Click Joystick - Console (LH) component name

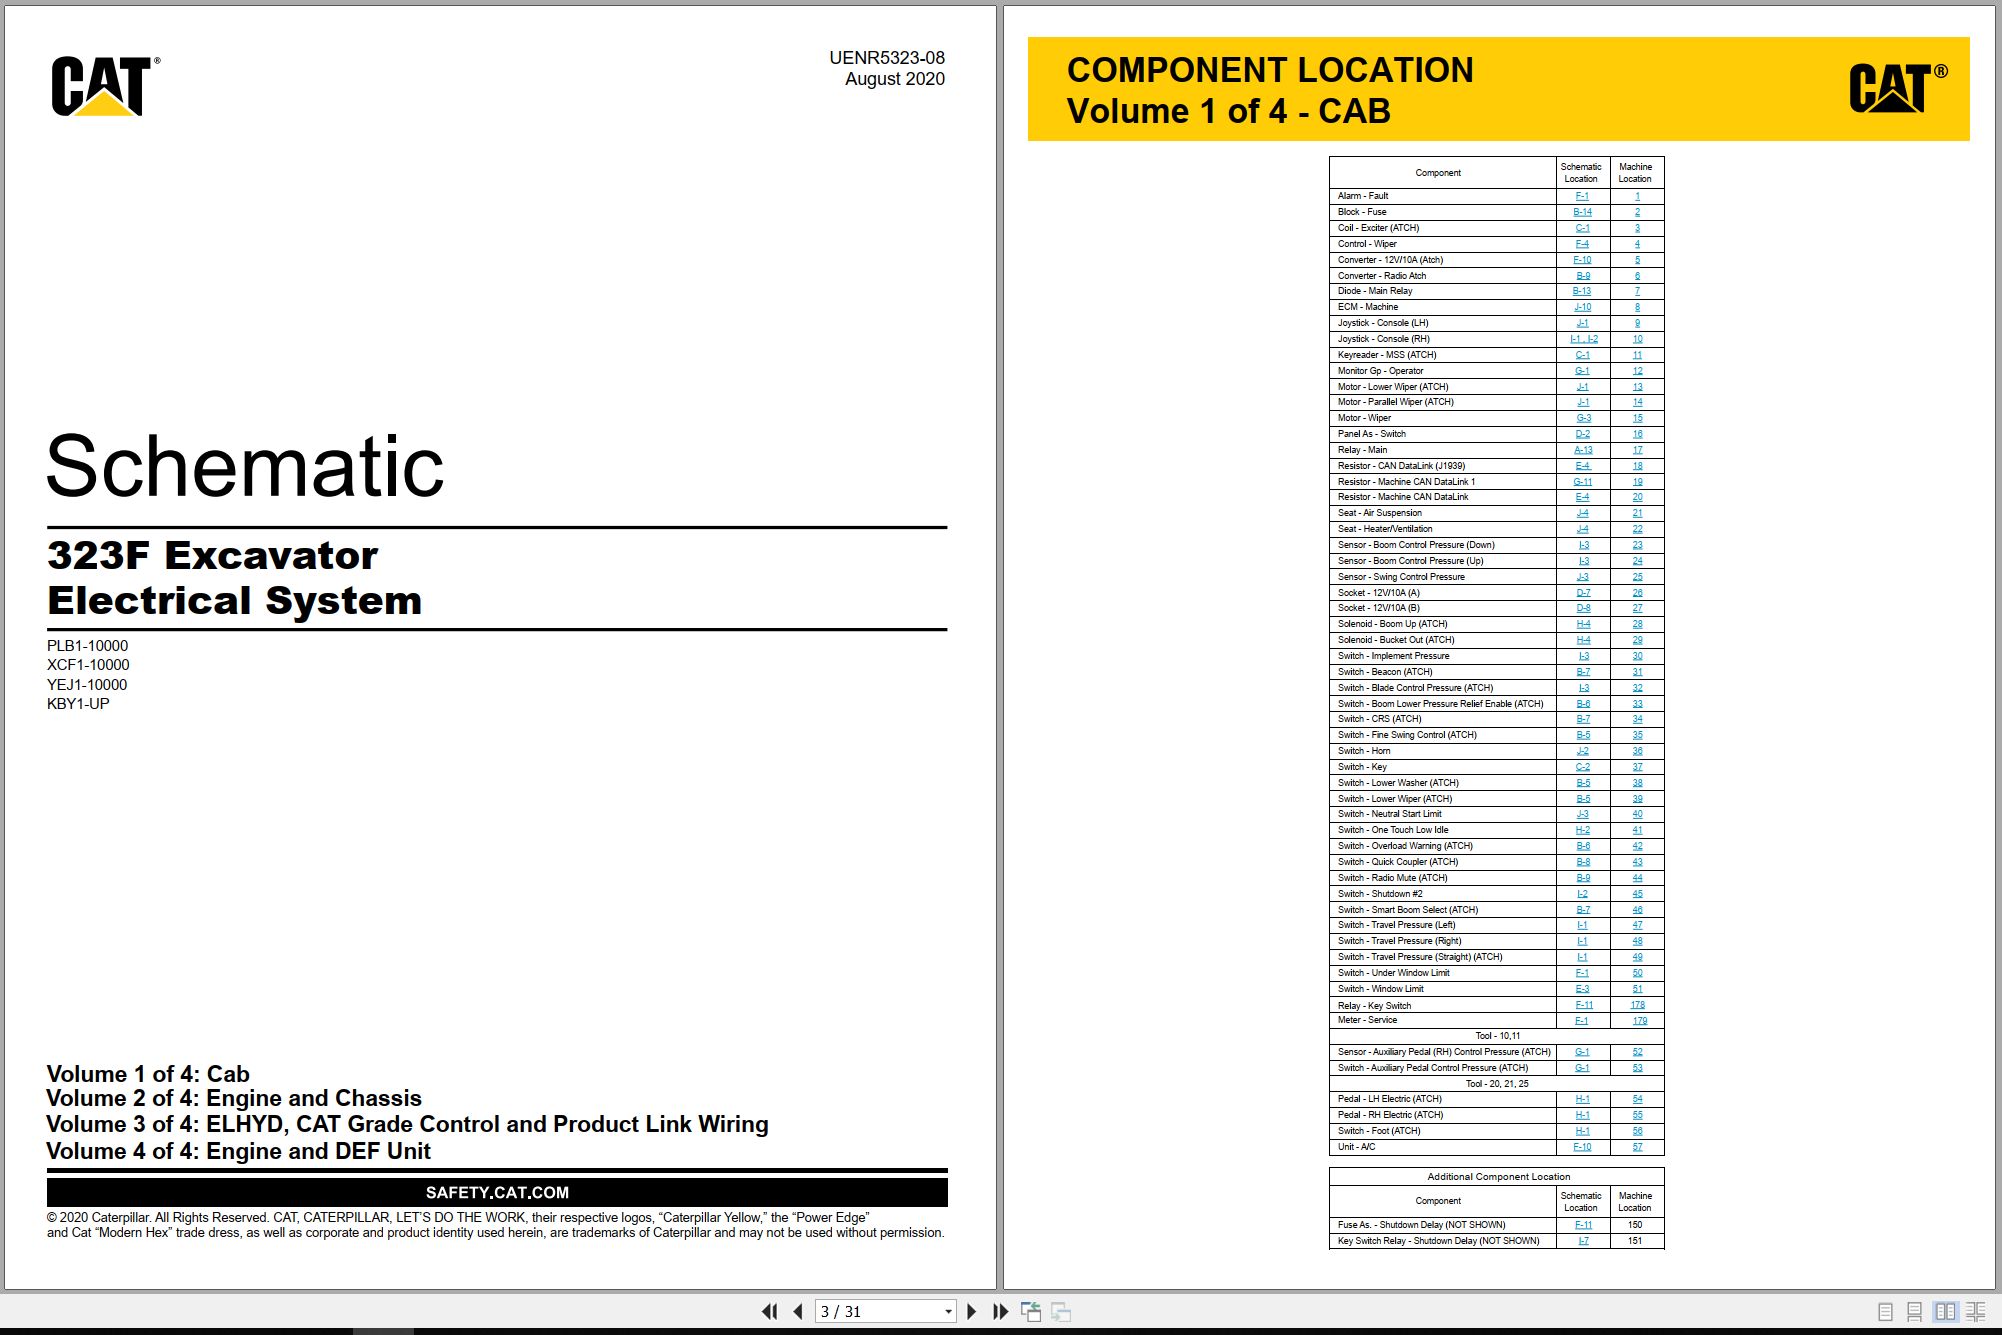tap(1383, 323)
